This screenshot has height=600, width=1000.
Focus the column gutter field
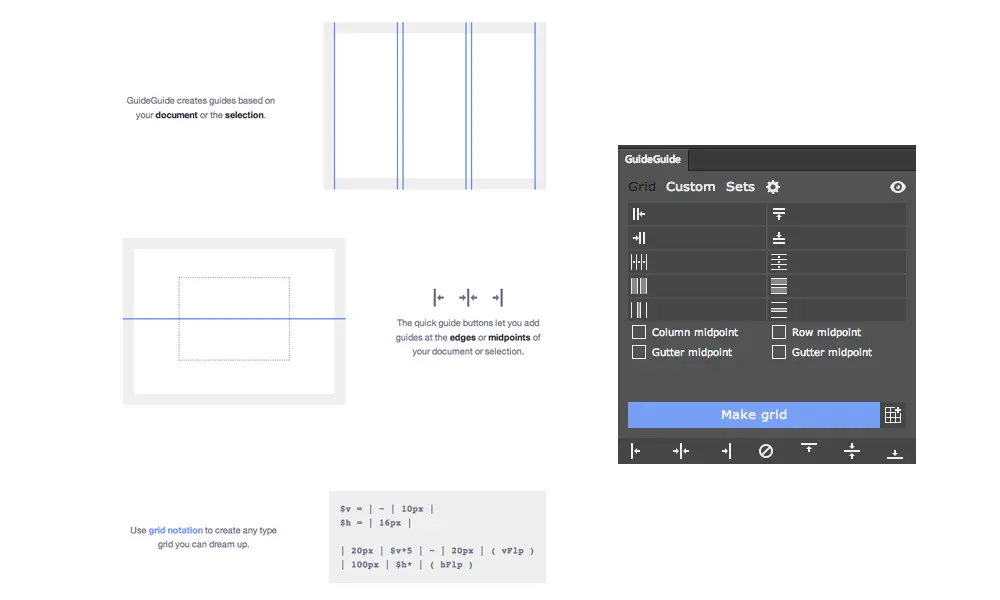point(696,311)
